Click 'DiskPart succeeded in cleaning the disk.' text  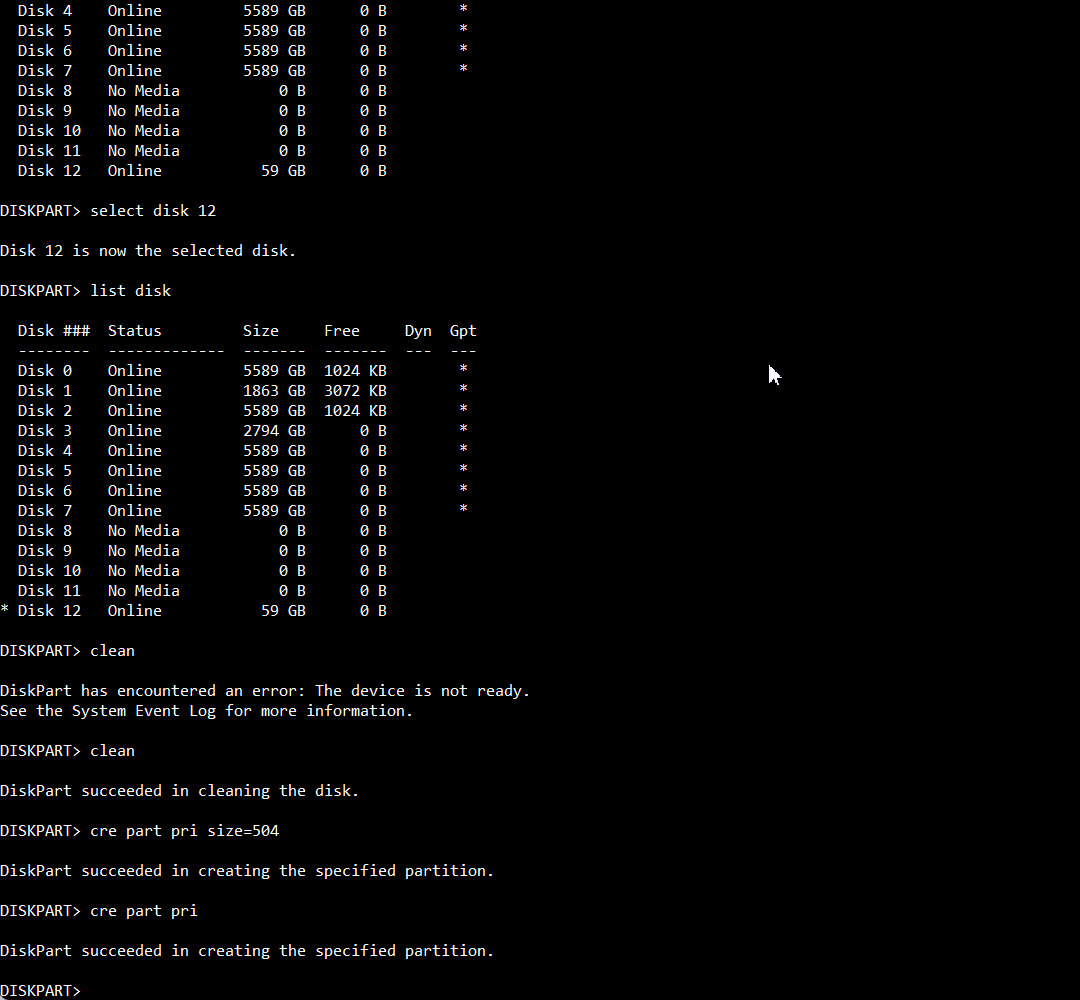click(180, 791)
